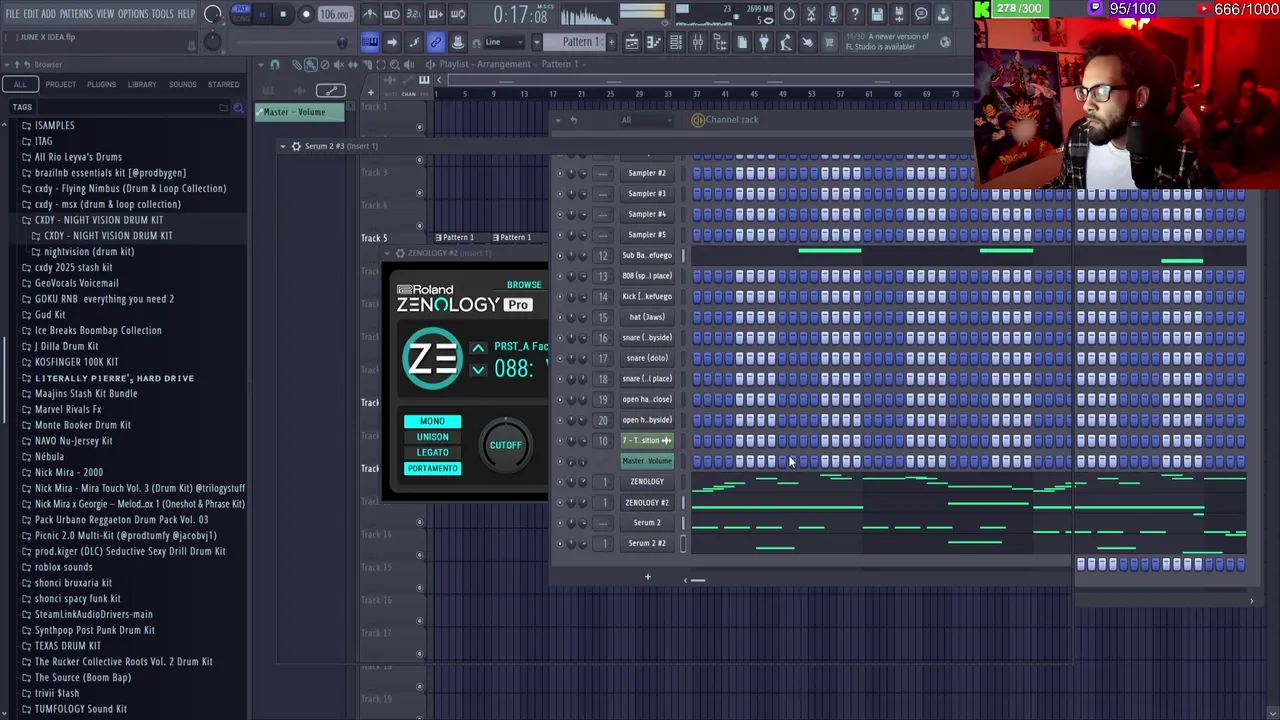Toggle loop recording icon
Screen dimensions: 1280x720
[458, 14]
